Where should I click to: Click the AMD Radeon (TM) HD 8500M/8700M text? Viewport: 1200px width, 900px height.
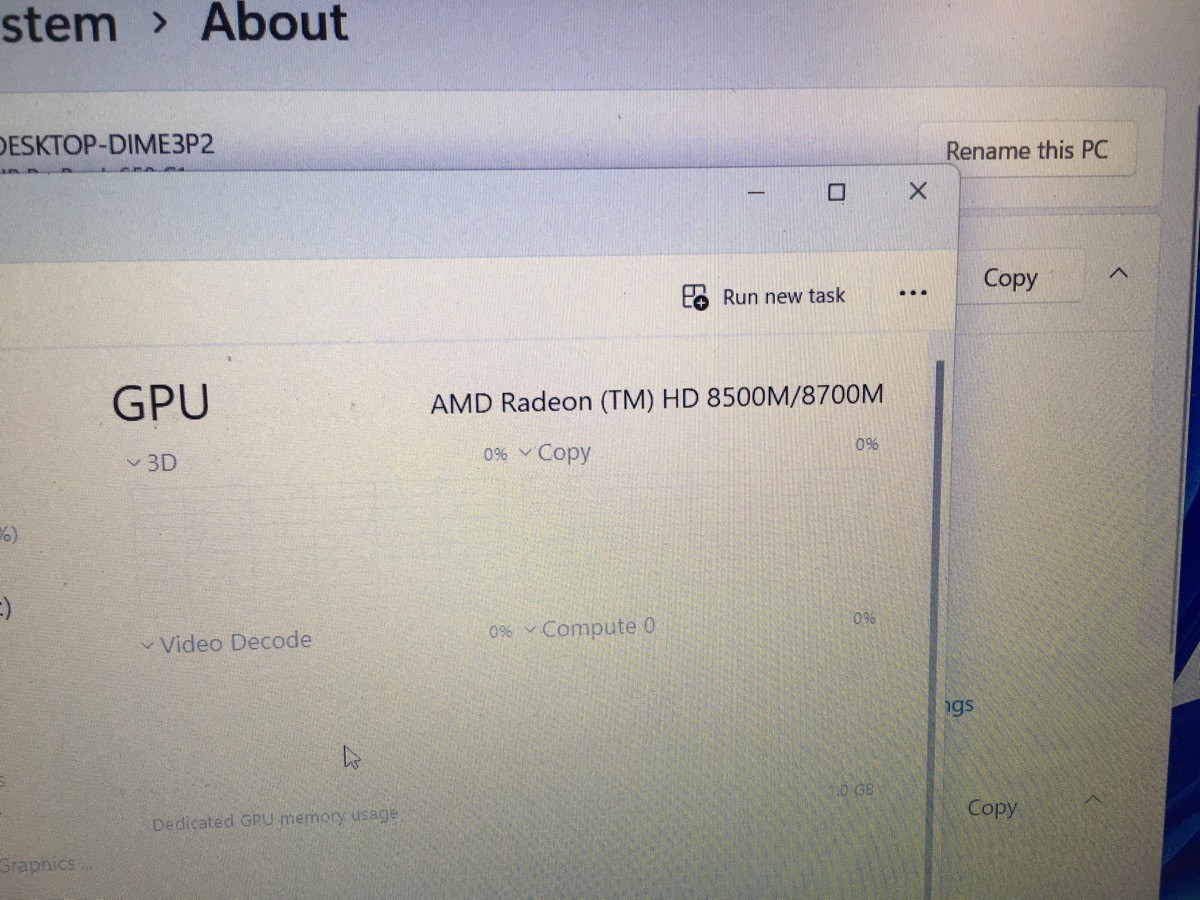click(x=657, y=399)
